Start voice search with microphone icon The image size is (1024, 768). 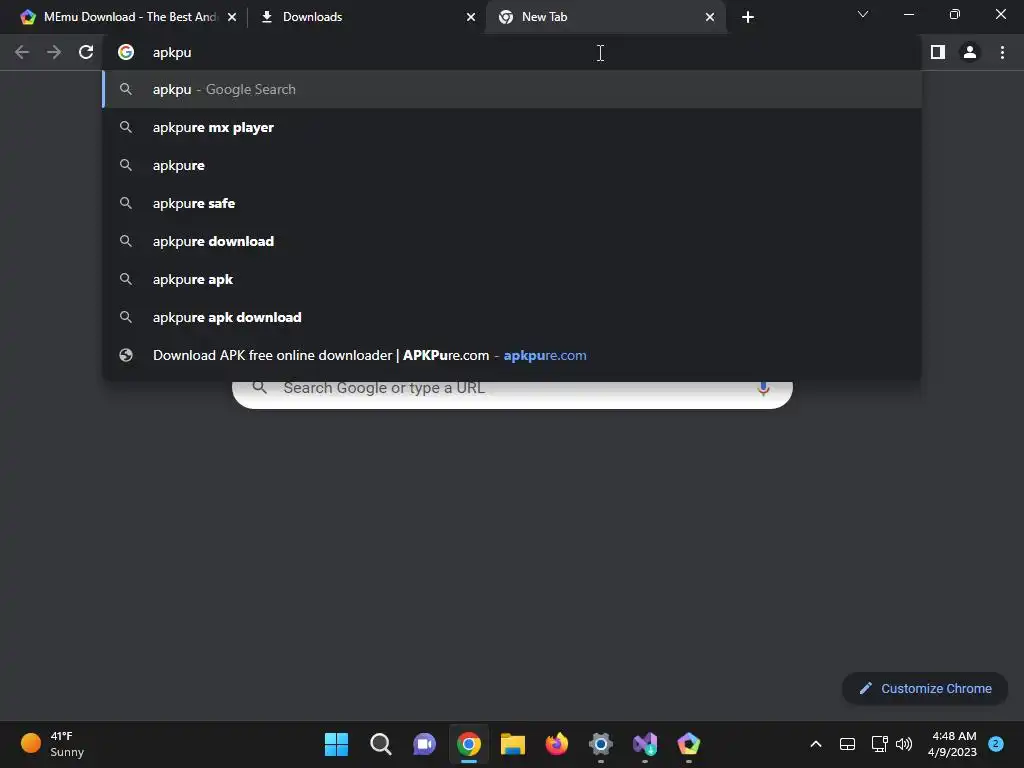click(x=763, y=390)
